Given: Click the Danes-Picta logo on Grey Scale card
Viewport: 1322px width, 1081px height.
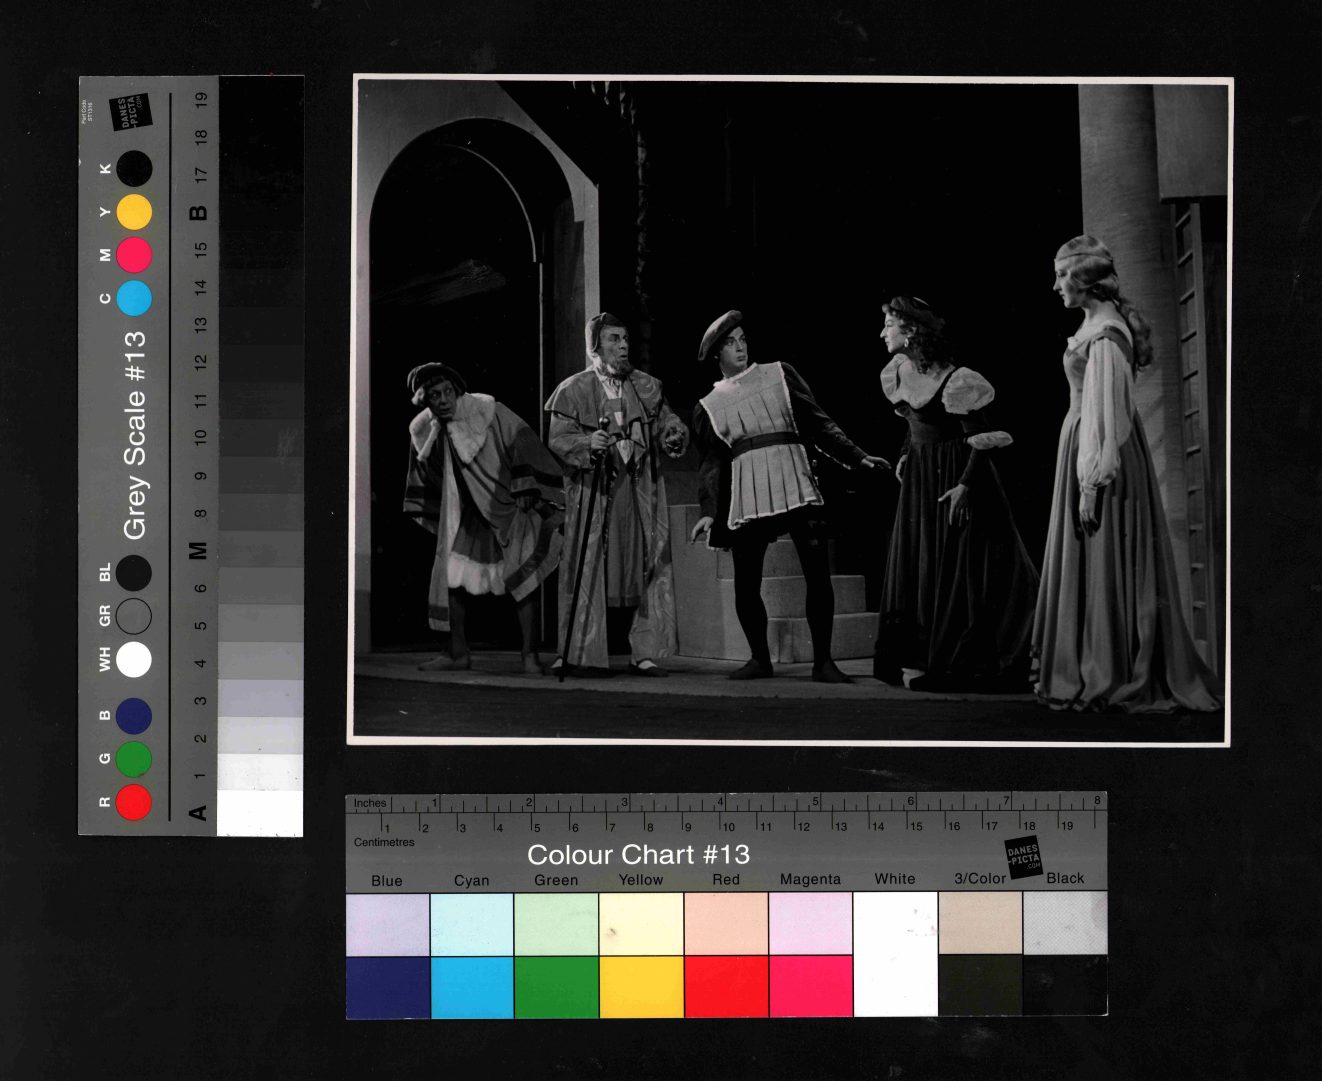Looking at the screenshot, I should 129,111.
